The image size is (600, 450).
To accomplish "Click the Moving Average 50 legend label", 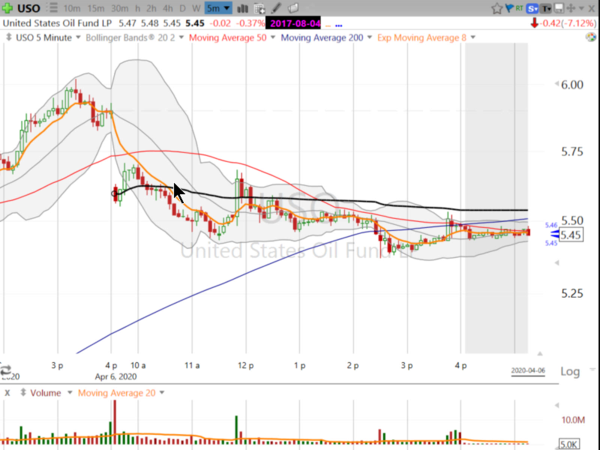I will pyautogui.click(x=228, y=38).
